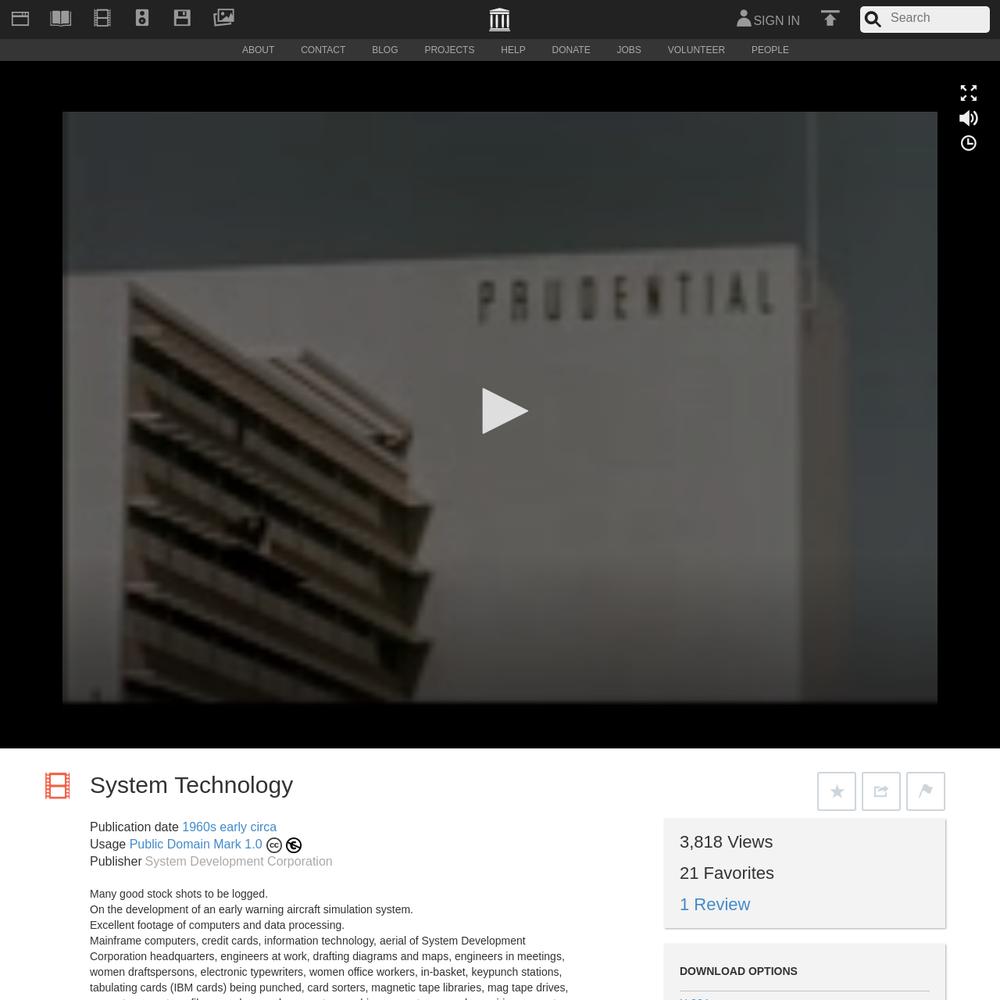Screen dimensions: 1000x1000
Task: Click the search magnifier icon
Action: coord(873,19)
